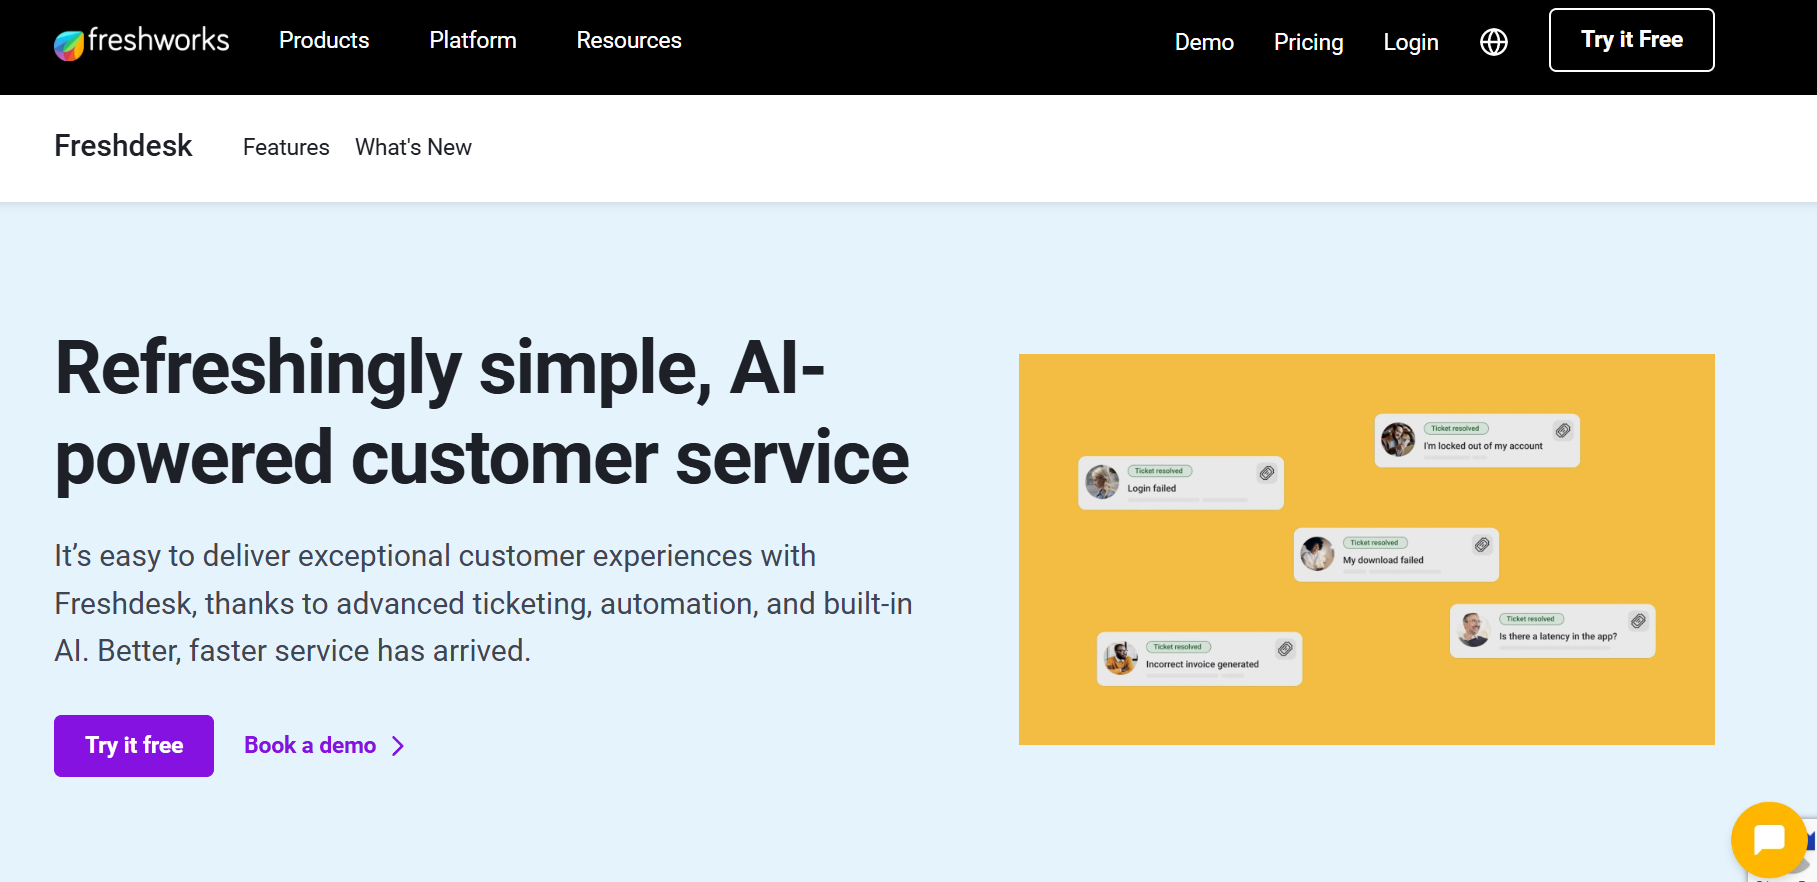Open the yellow chat widget bubble

(1769, 840)
